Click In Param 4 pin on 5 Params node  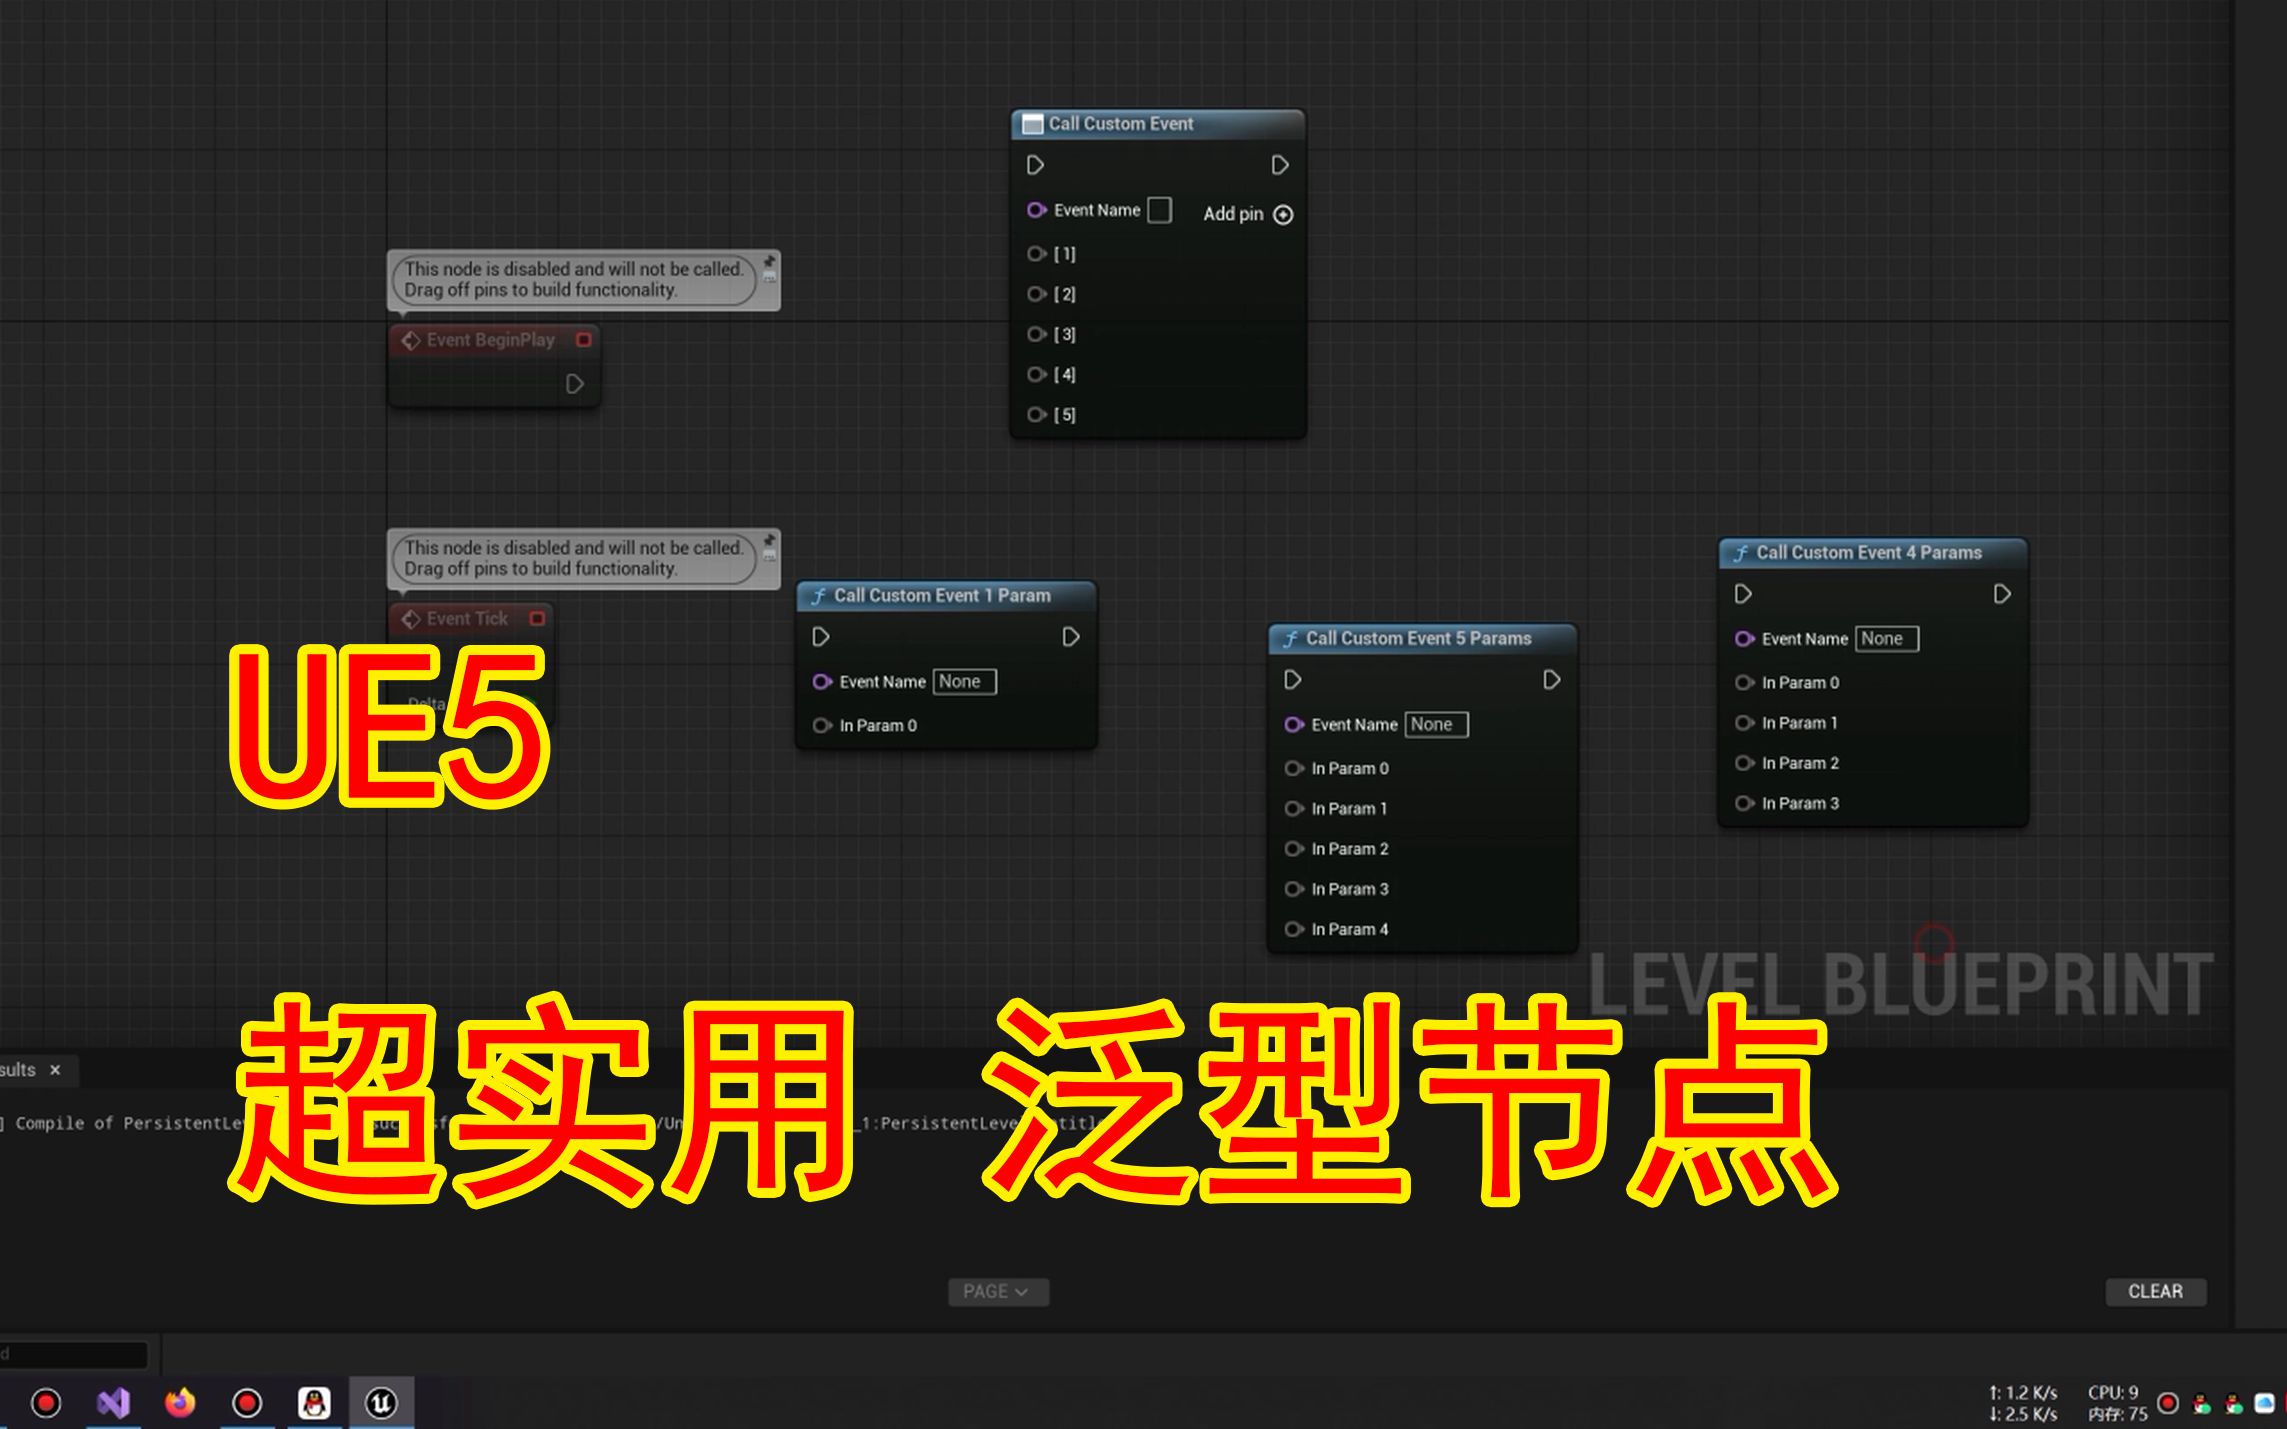pyautogui.click(x=1294, y=929)
